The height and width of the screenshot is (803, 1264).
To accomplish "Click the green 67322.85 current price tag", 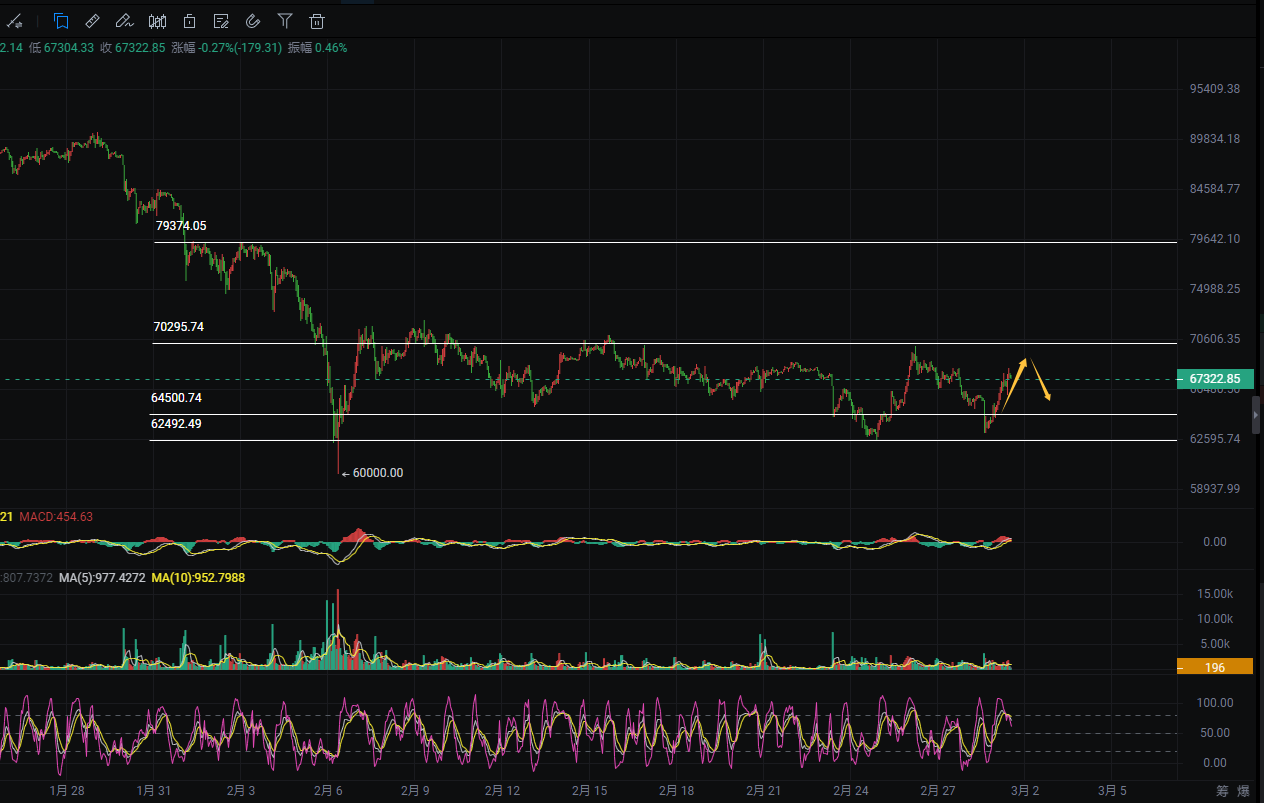I will [x=1214, y=379].
